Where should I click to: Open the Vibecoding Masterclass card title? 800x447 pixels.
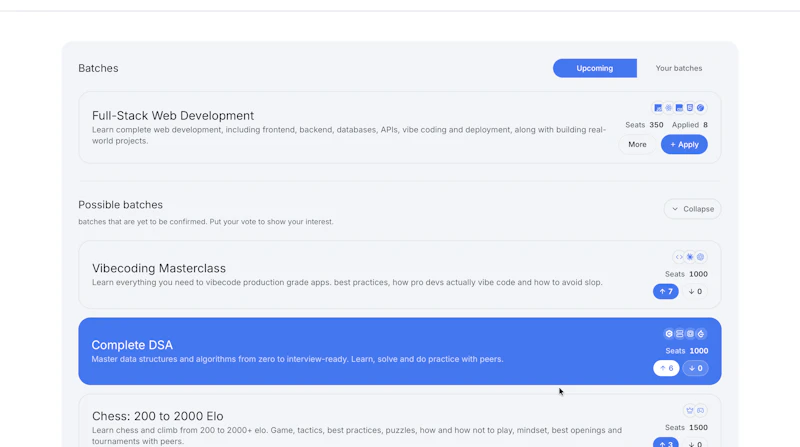tap(159, 268)
